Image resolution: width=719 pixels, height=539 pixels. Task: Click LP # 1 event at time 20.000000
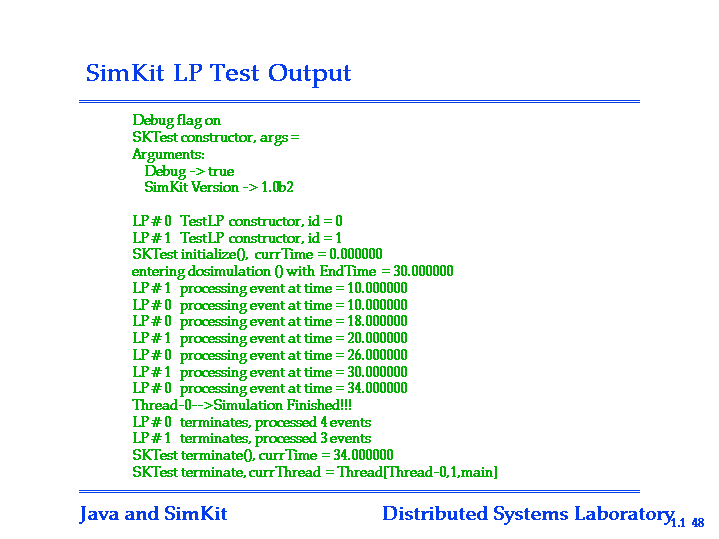(270, 339)
